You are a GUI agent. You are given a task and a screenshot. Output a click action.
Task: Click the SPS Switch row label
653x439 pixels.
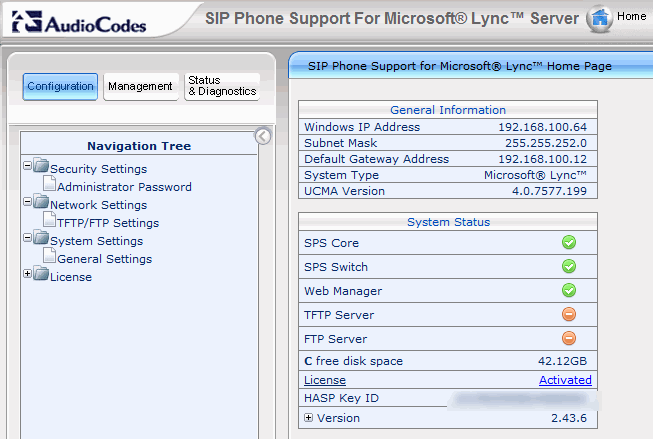coord(336,267)
